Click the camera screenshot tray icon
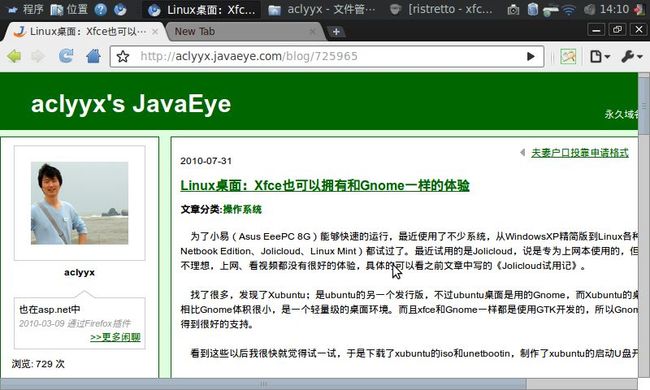650x390 pixels. pos(513,10)
